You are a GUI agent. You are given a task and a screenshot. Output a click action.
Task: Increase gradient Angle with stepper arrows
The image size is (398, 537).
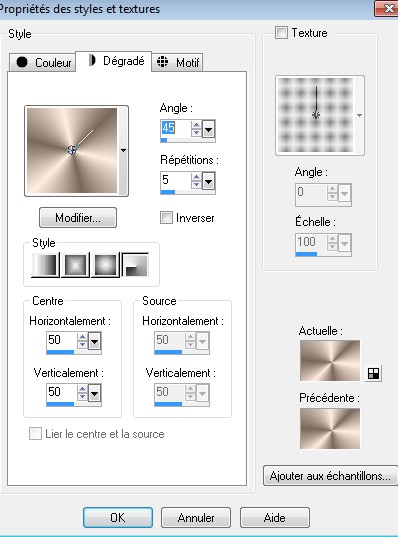196,125
